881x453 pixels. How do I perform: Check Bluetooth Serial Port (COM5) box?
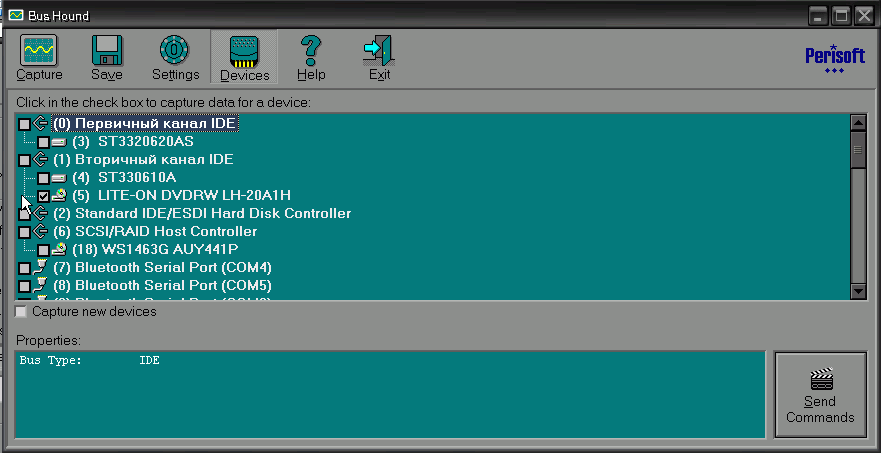point(24,286)
